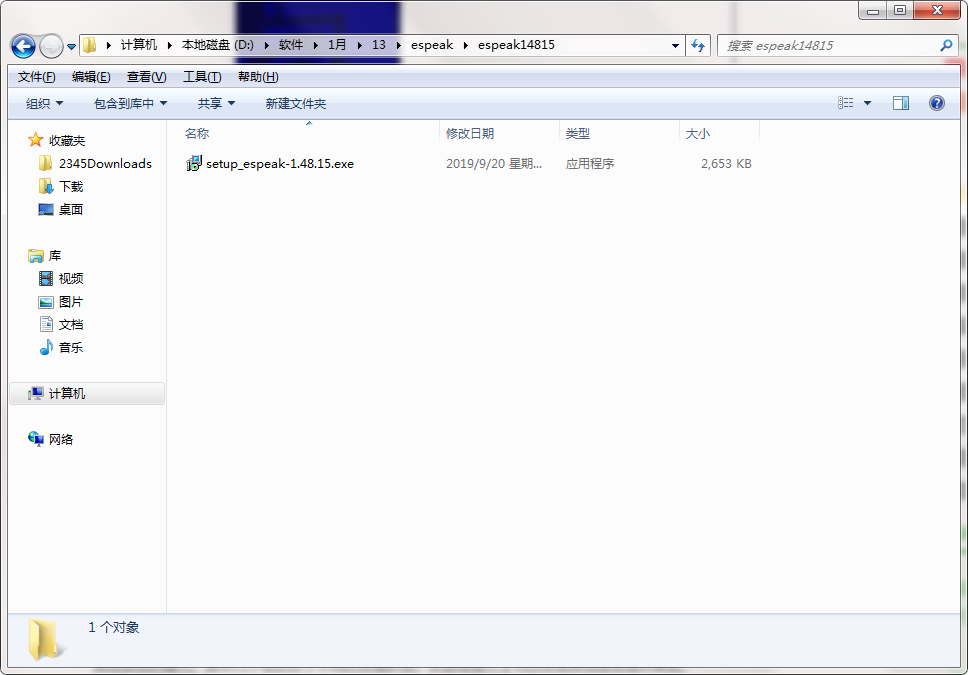Screen dimensions: 968x675
Task: Click the 计算机 computer icon
Action: (x=36, y=393)
